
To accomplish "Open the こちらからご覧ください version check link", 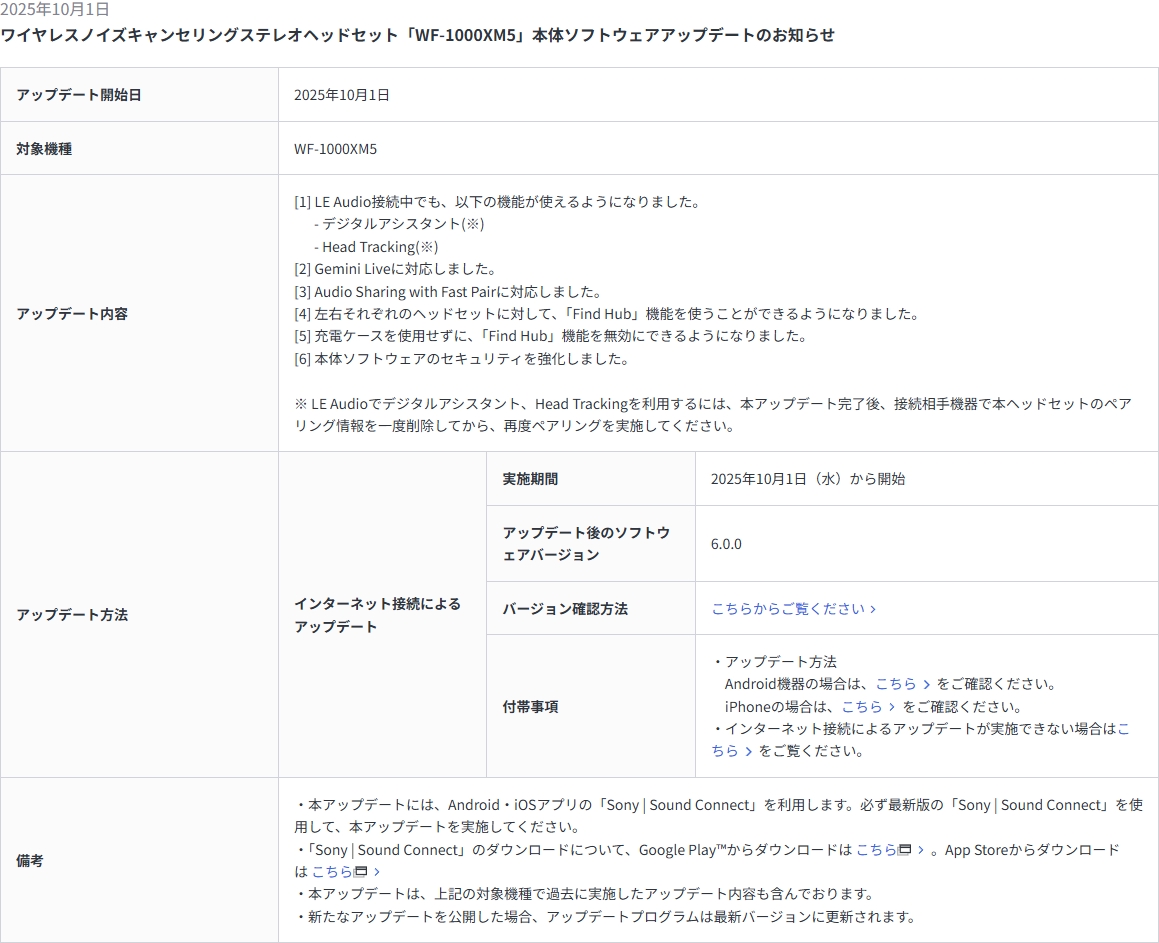I will [788, 609].
